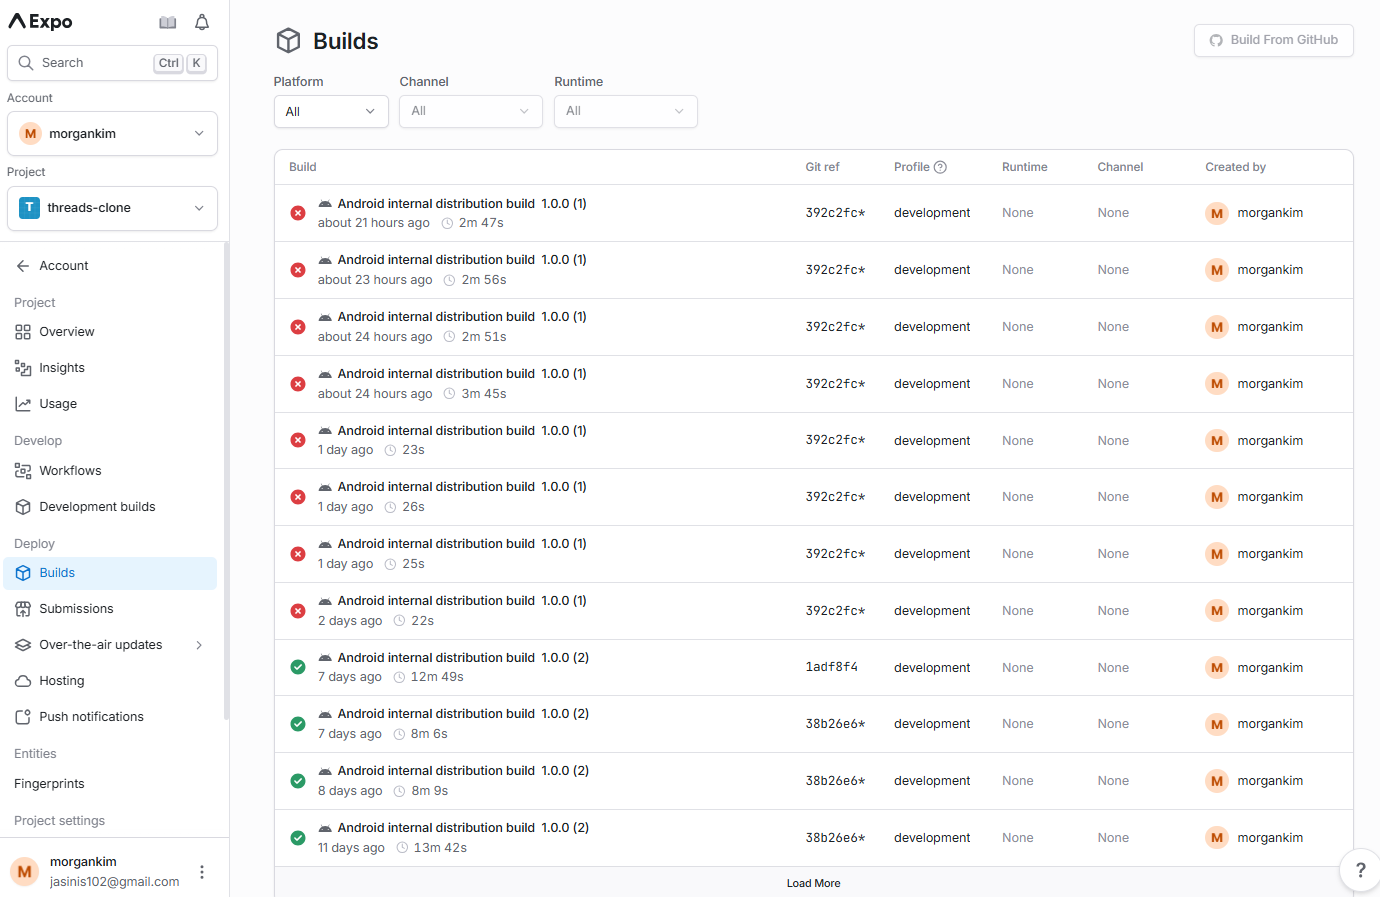Click the Workflows icon in sidebar
Viewport: 1380px width, 897px height.
(23, 471)
